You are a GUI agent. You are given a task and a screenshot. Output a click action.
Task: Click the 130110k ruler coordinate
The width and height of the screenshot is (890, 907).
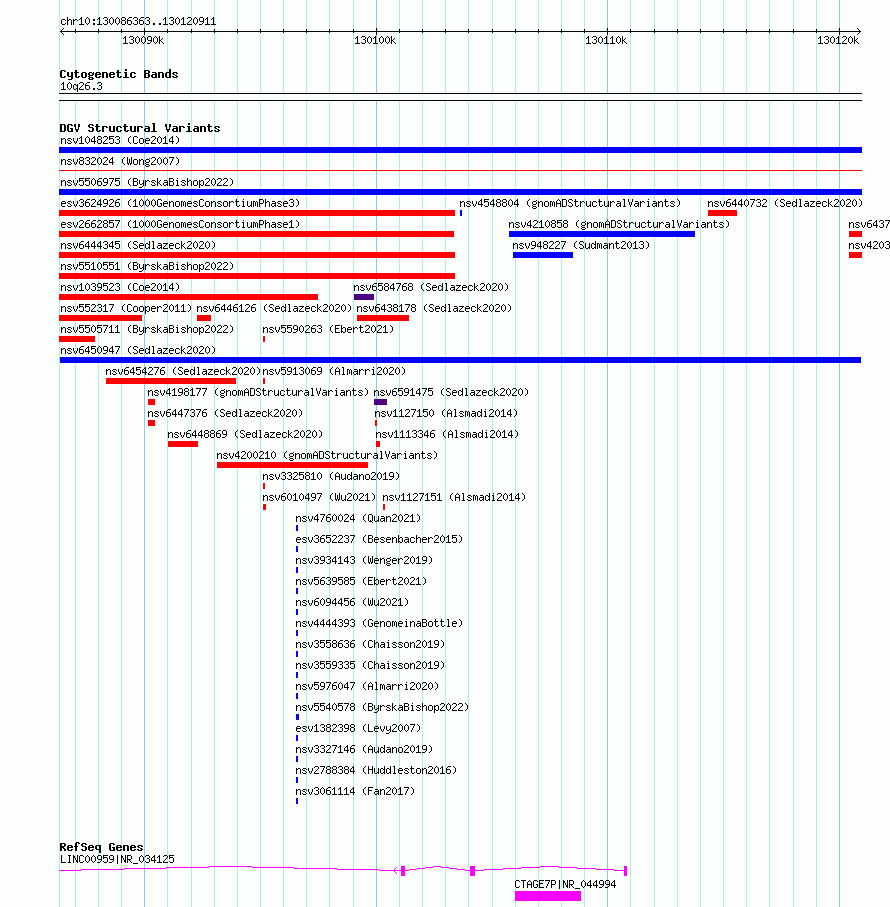(x=606, y=40)
